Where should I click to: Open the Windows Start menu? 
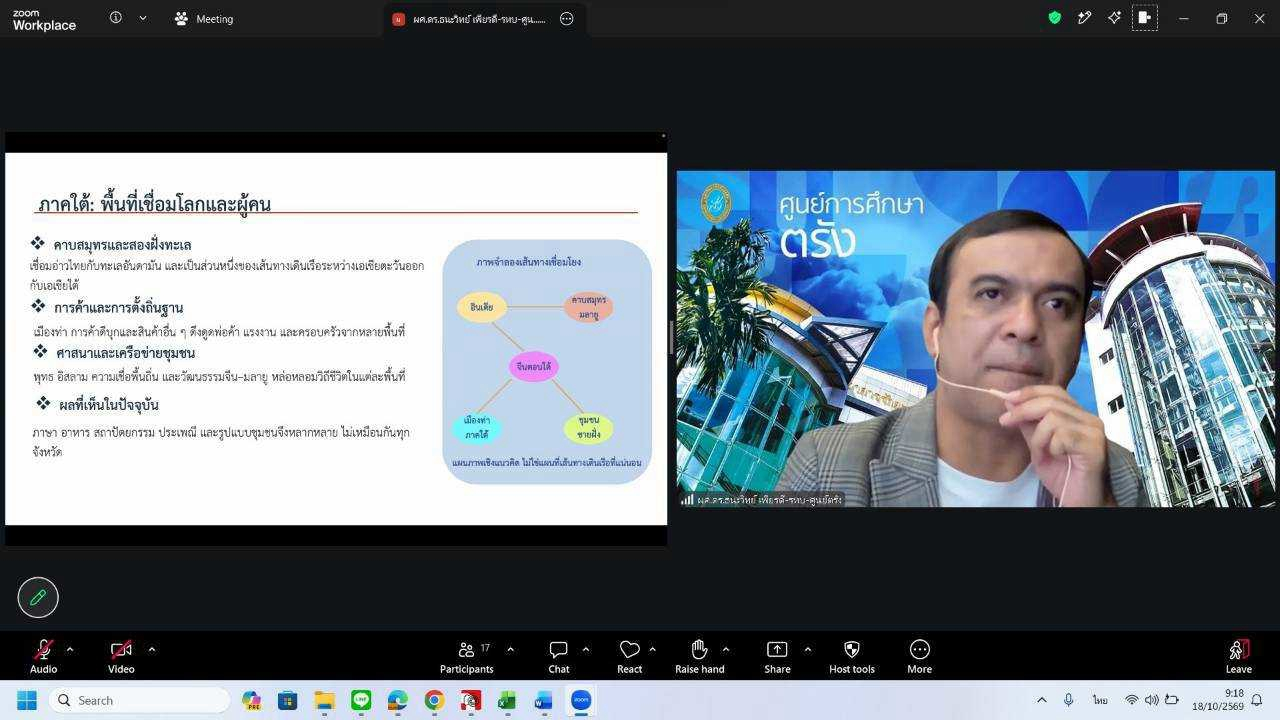[27, 700]
